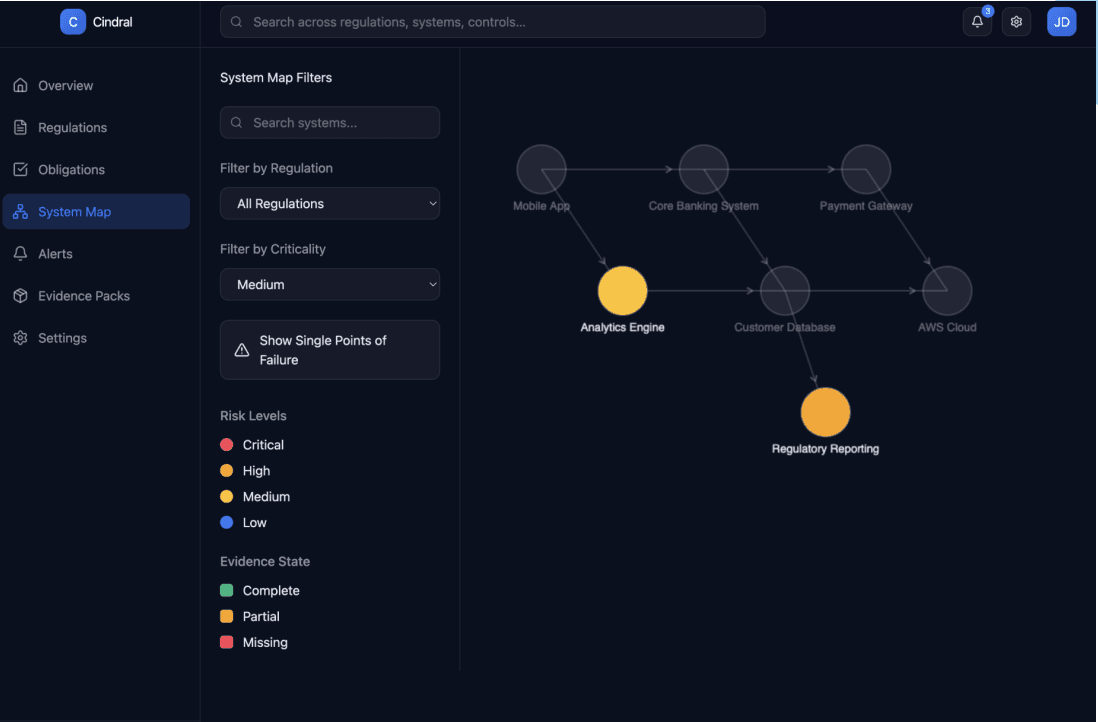
Task: Select the Regulations sidebar icon
Action: coord(20,127)
